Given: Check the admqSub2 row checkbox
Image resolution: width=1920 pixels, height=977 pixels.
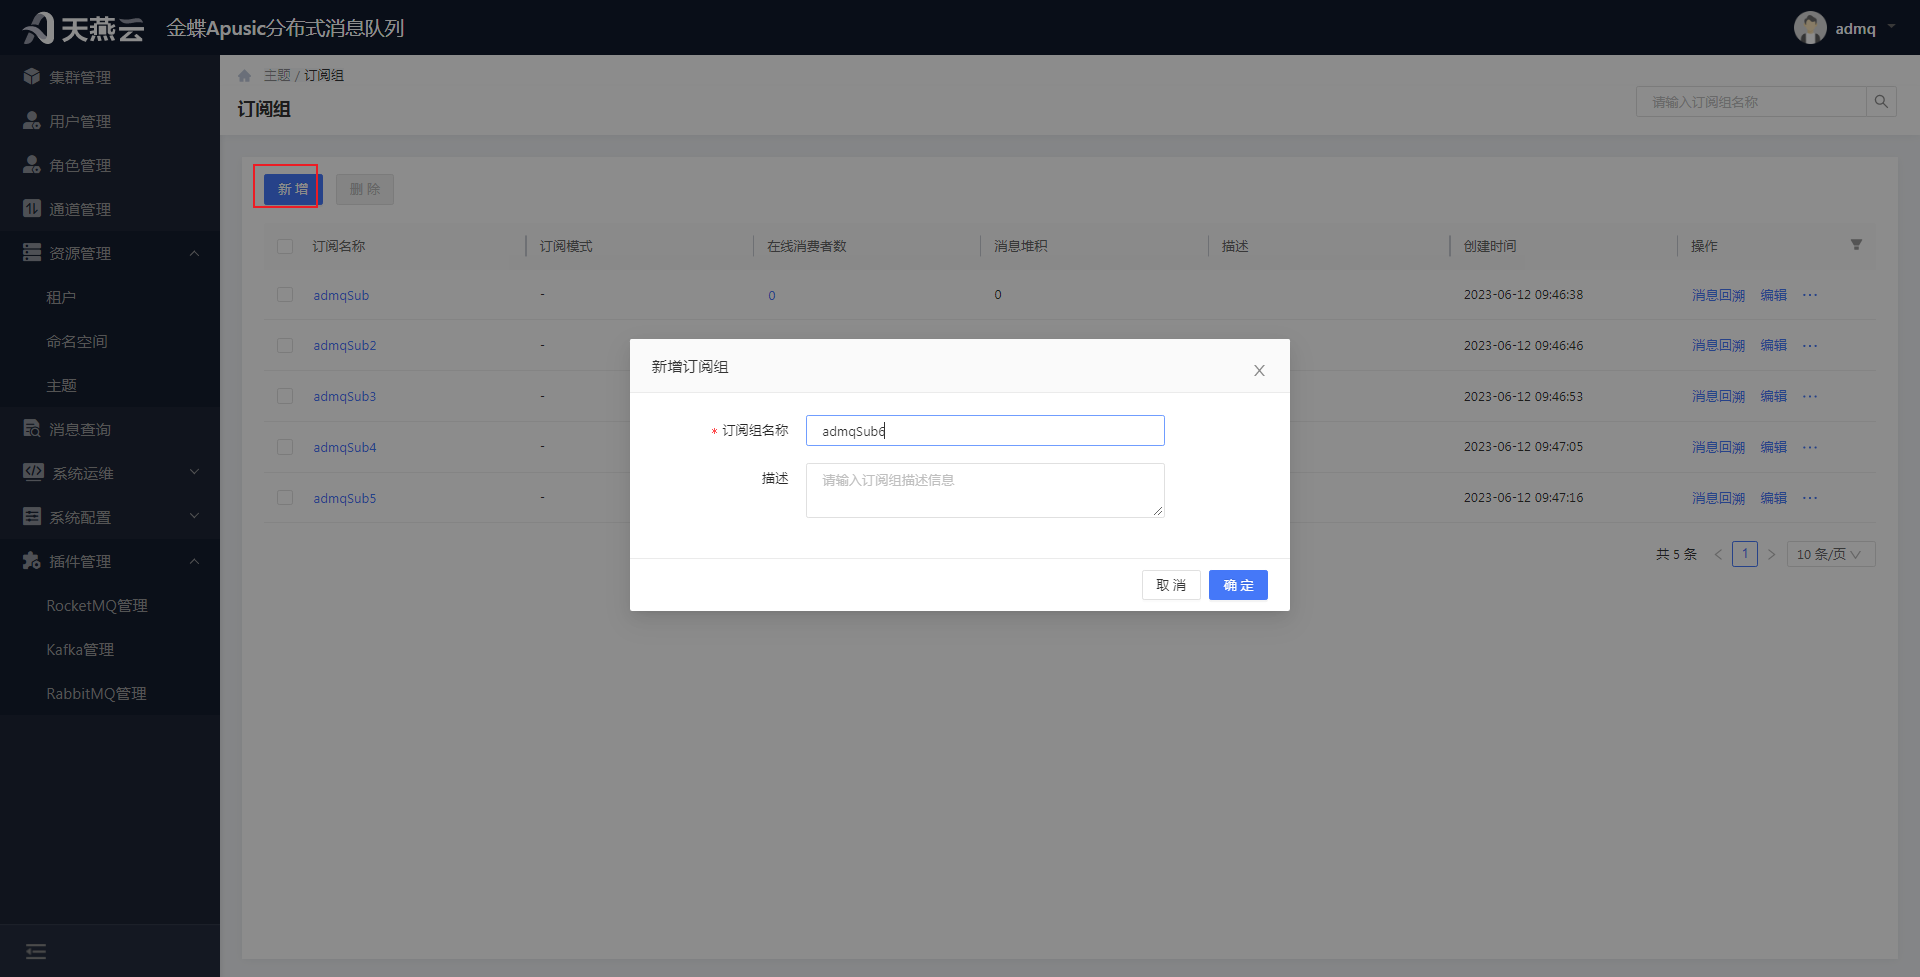Looking at the screenshot, I should [x=285, y=345].
